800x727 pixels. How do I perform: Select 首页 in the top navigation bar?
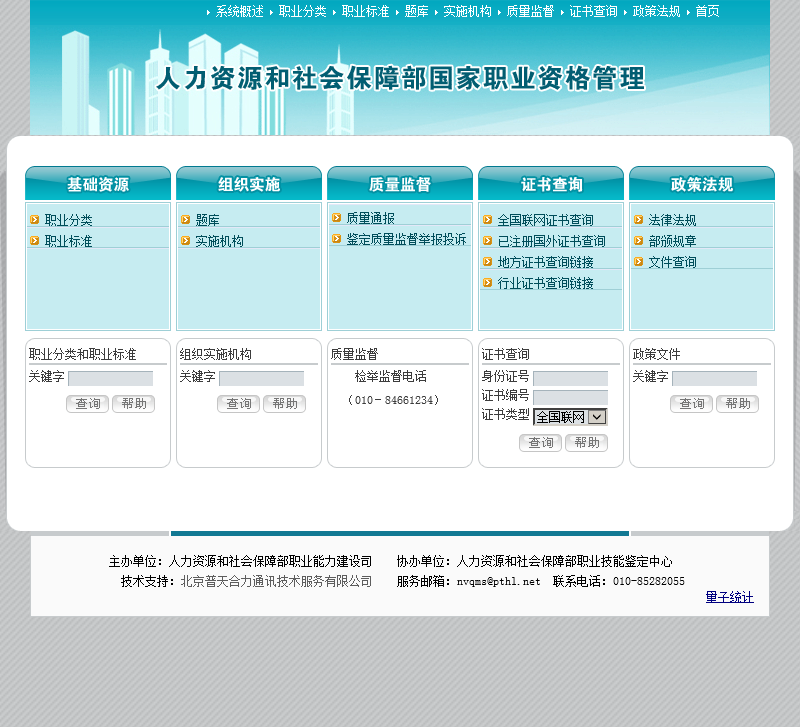[x=707, y=11]
